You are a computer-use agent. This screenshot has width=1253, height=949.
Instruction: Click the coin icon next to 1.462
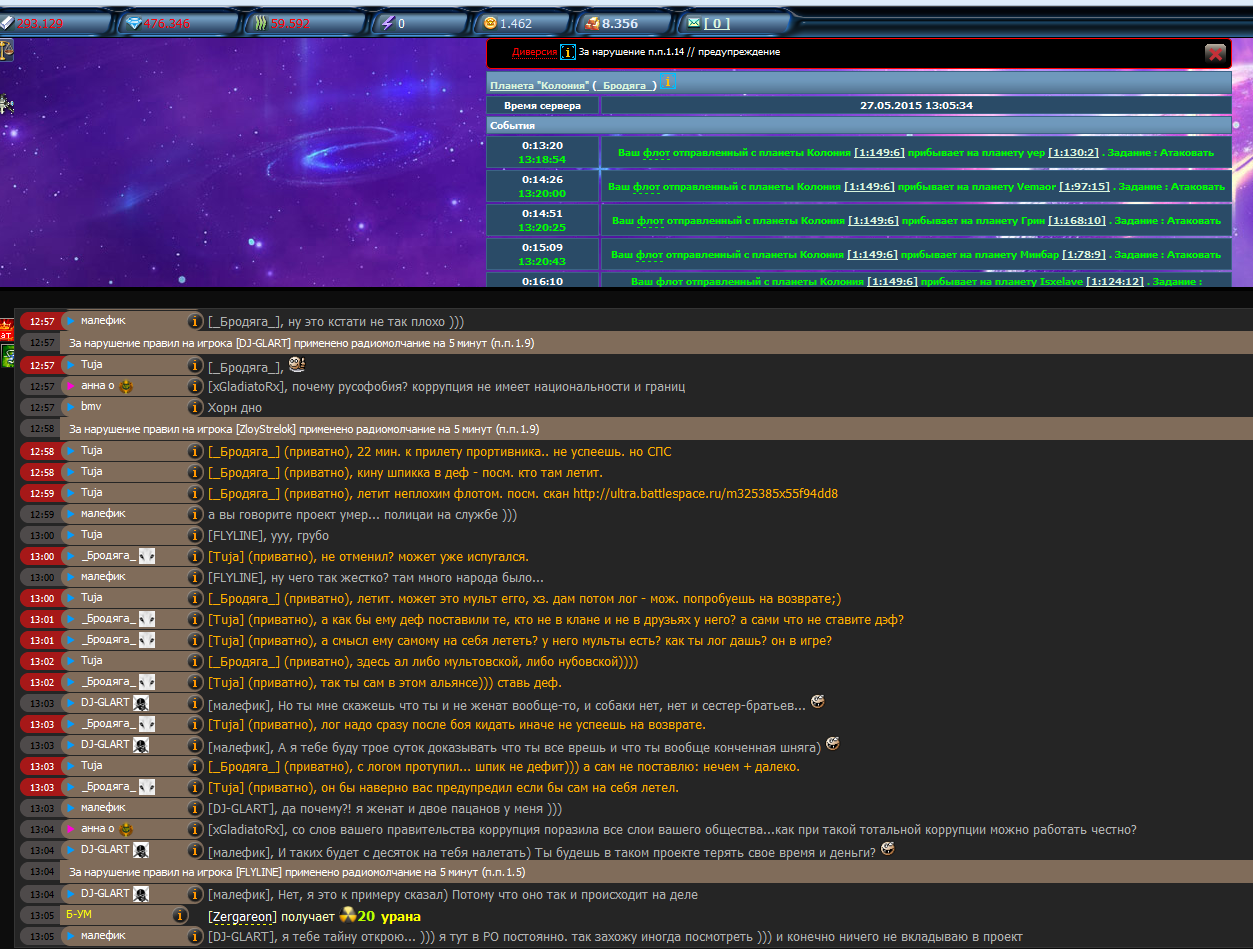pyautogui.click(x=490, y=23)
